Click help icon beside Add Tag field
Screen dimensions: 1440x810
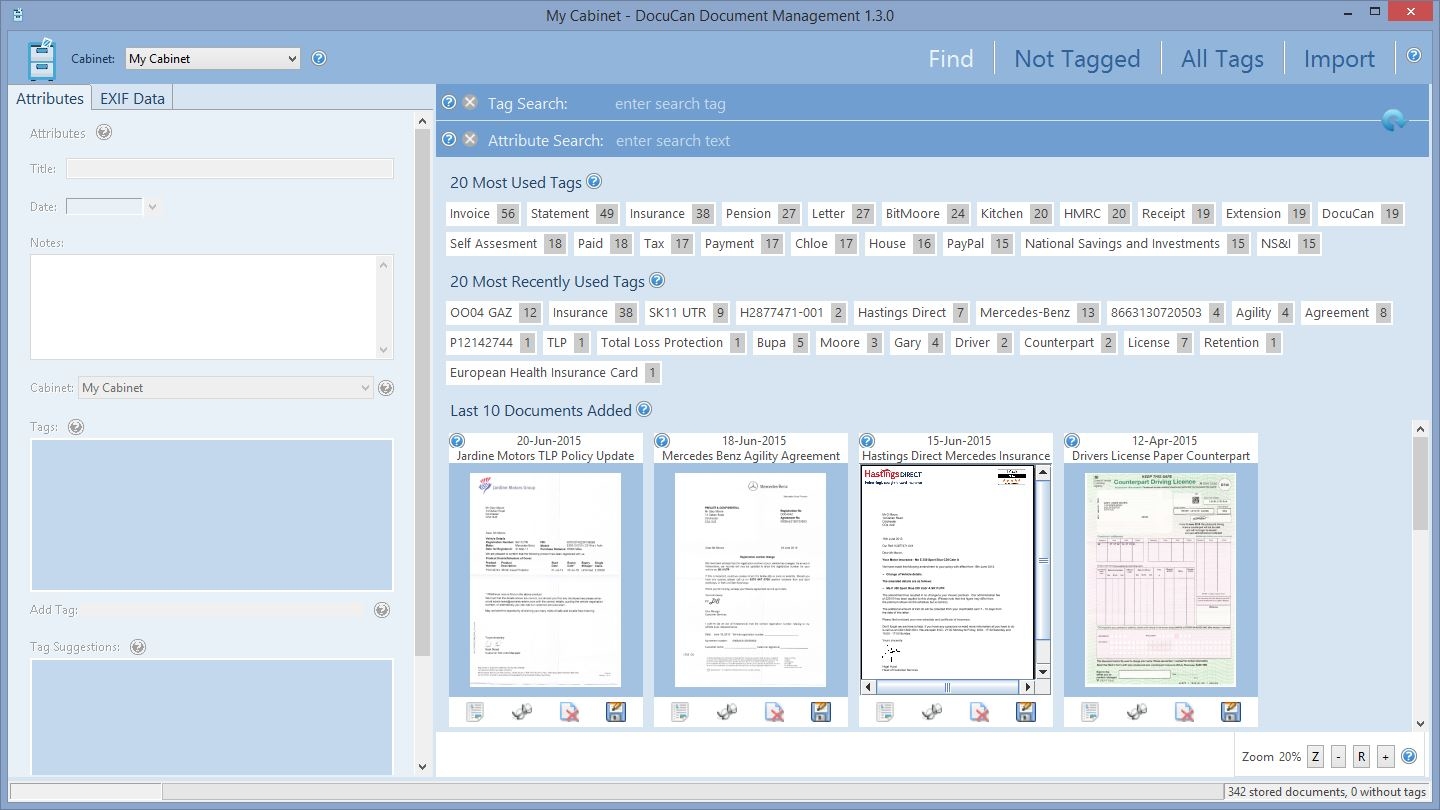(x=382, y=609)
